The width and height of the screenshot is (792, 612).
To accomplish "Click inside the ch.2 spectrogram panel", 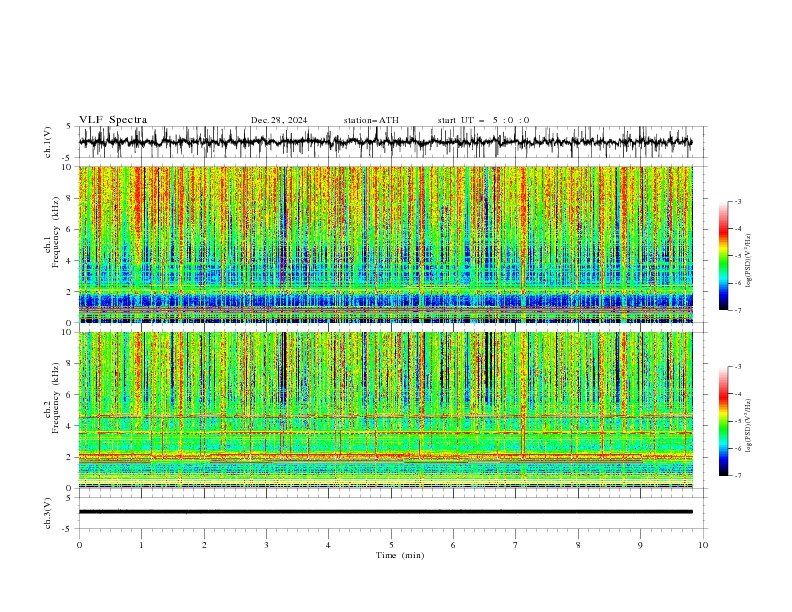I will tap(385, 410).
